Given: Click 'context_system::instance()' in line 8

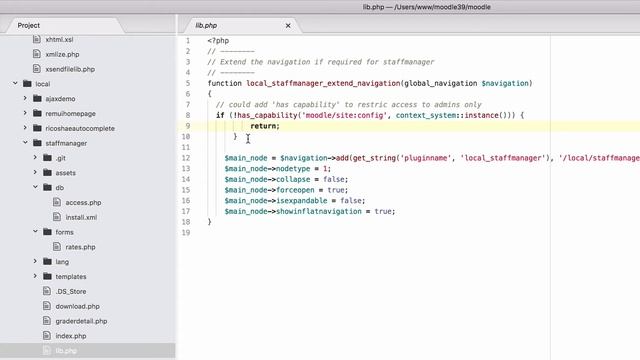Looking at the screenshot, I should (x=452, y=115).
